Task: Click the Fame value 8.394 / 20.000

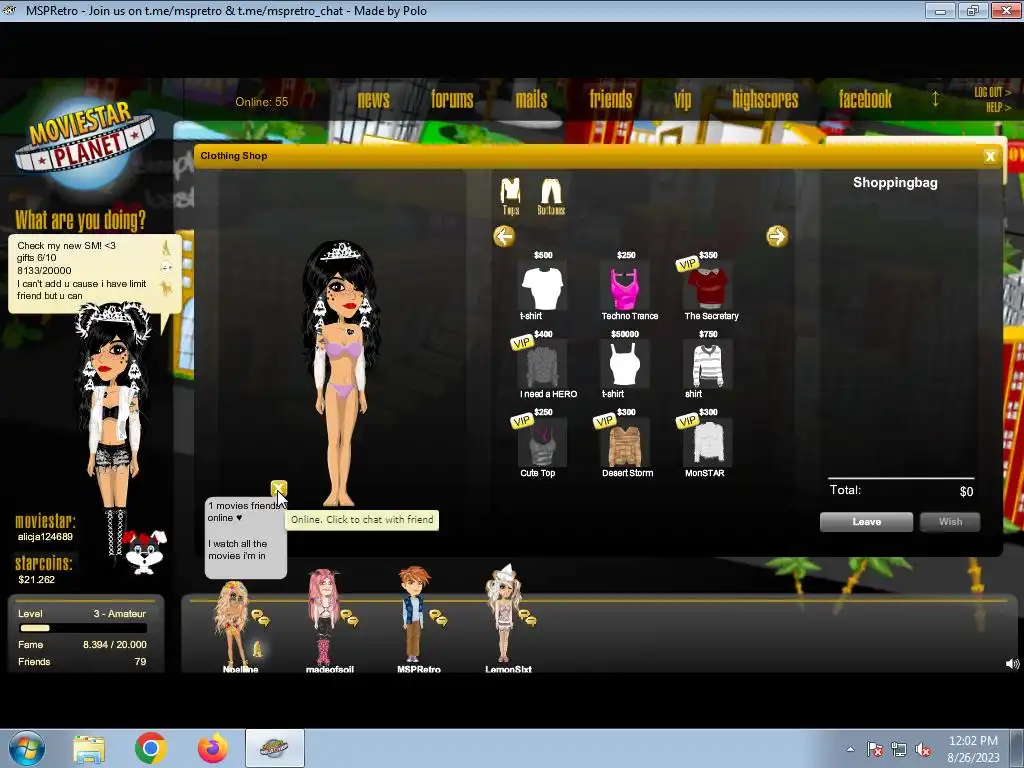Action: 115,645
